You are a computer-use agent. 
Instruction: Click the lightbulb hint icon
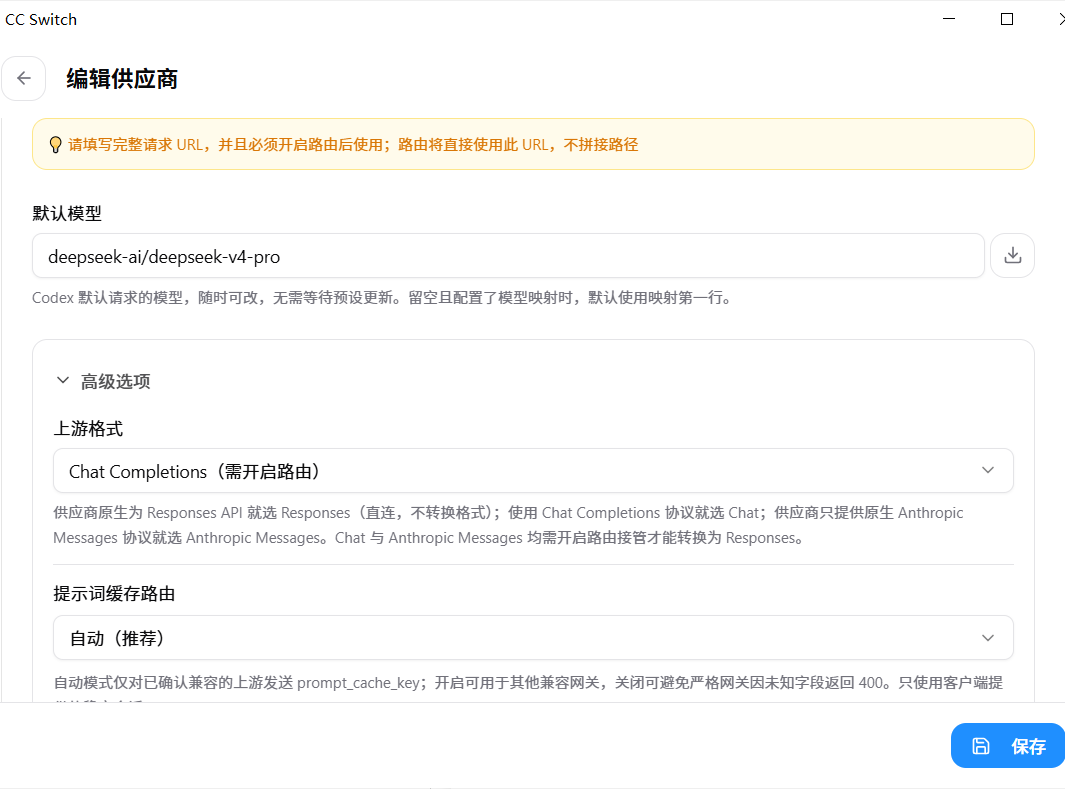click(56, 145)
